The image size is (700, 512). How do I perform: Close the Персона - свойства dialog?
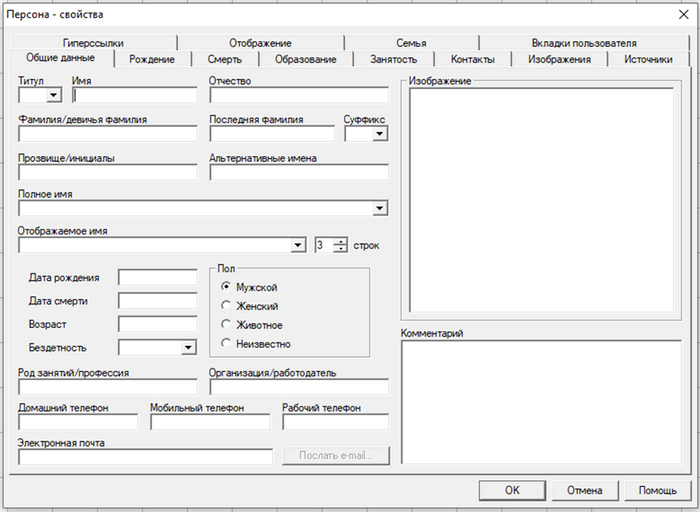pos(683,15)
